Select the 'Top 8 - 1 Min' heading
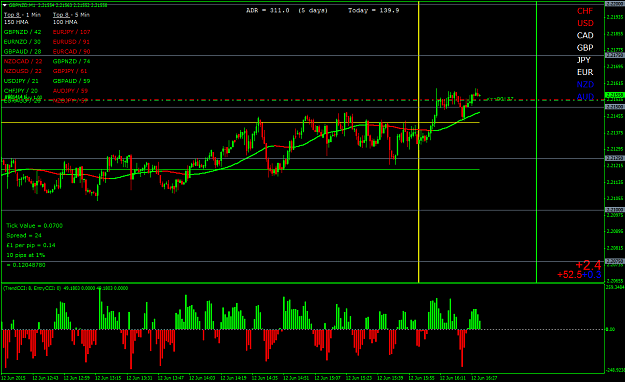The width and height of the screenshot is (625, 382). (22, 15)
